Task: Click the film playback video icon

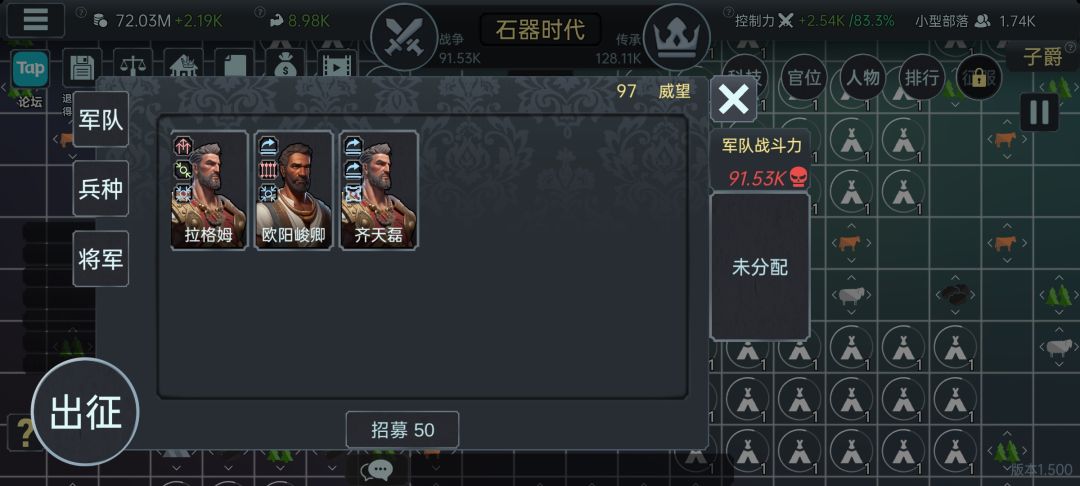Action: (x=337, y=67)
